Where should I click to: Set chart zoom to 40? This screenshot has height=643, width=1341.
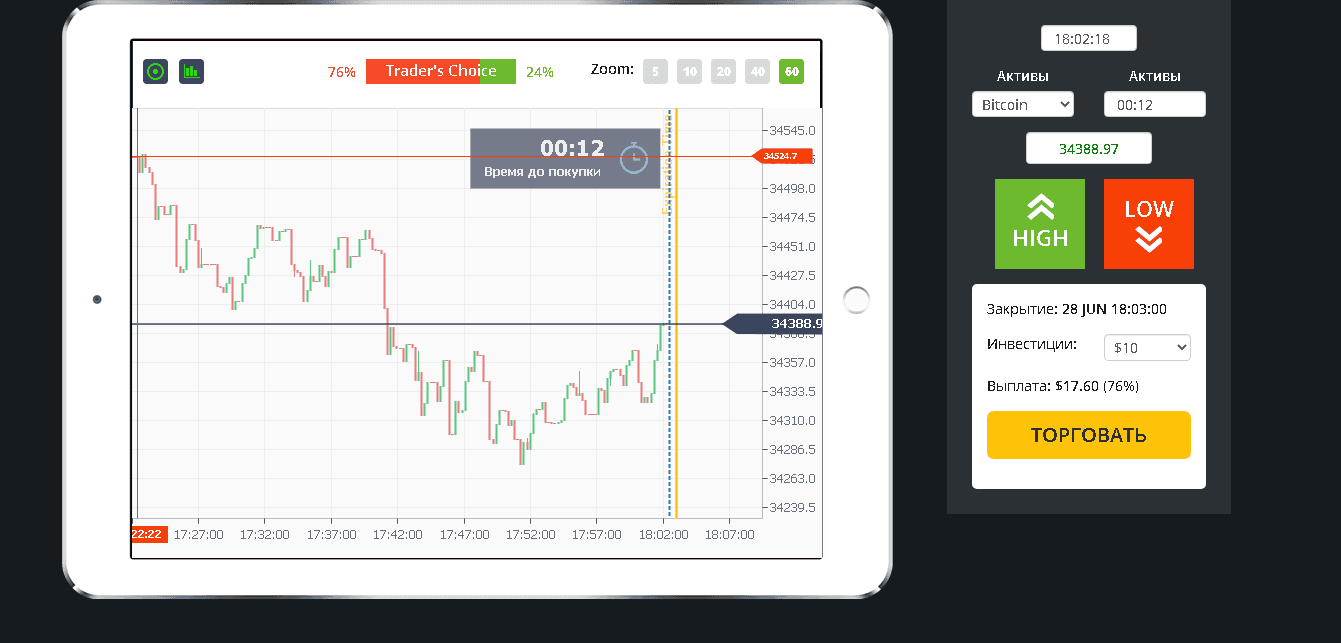[757, 71]
